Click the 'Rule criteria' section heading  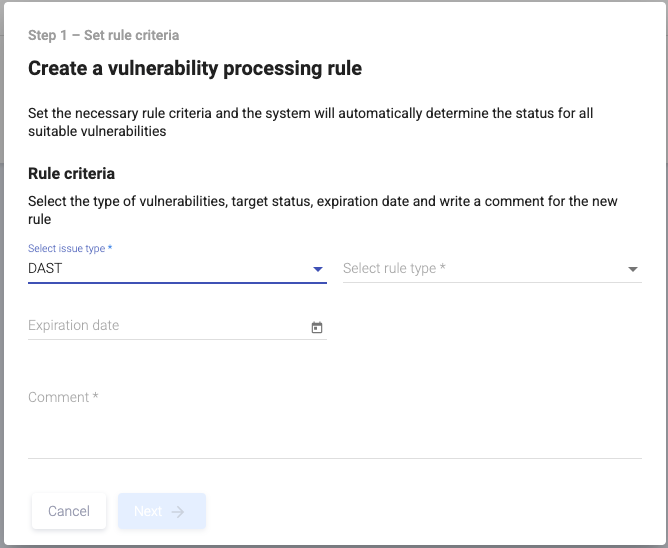coord(71,174)
